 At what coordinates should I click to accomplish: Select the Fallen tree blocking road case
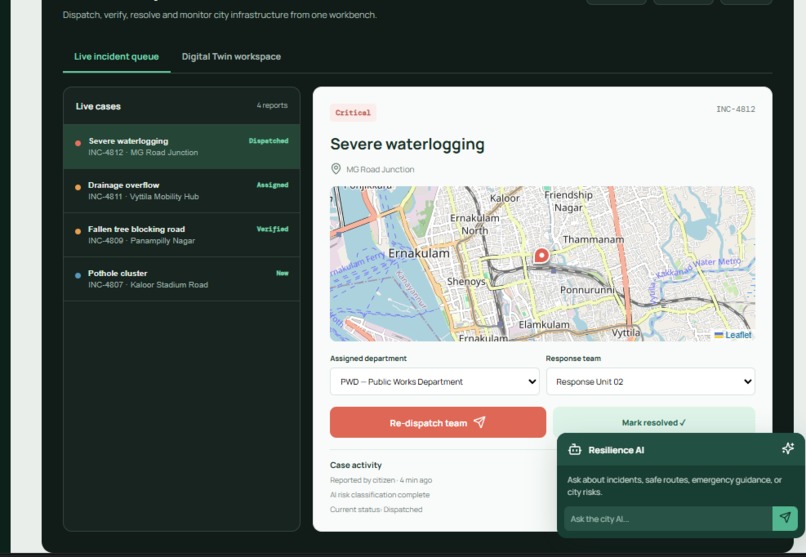click(x=181, y=235)
